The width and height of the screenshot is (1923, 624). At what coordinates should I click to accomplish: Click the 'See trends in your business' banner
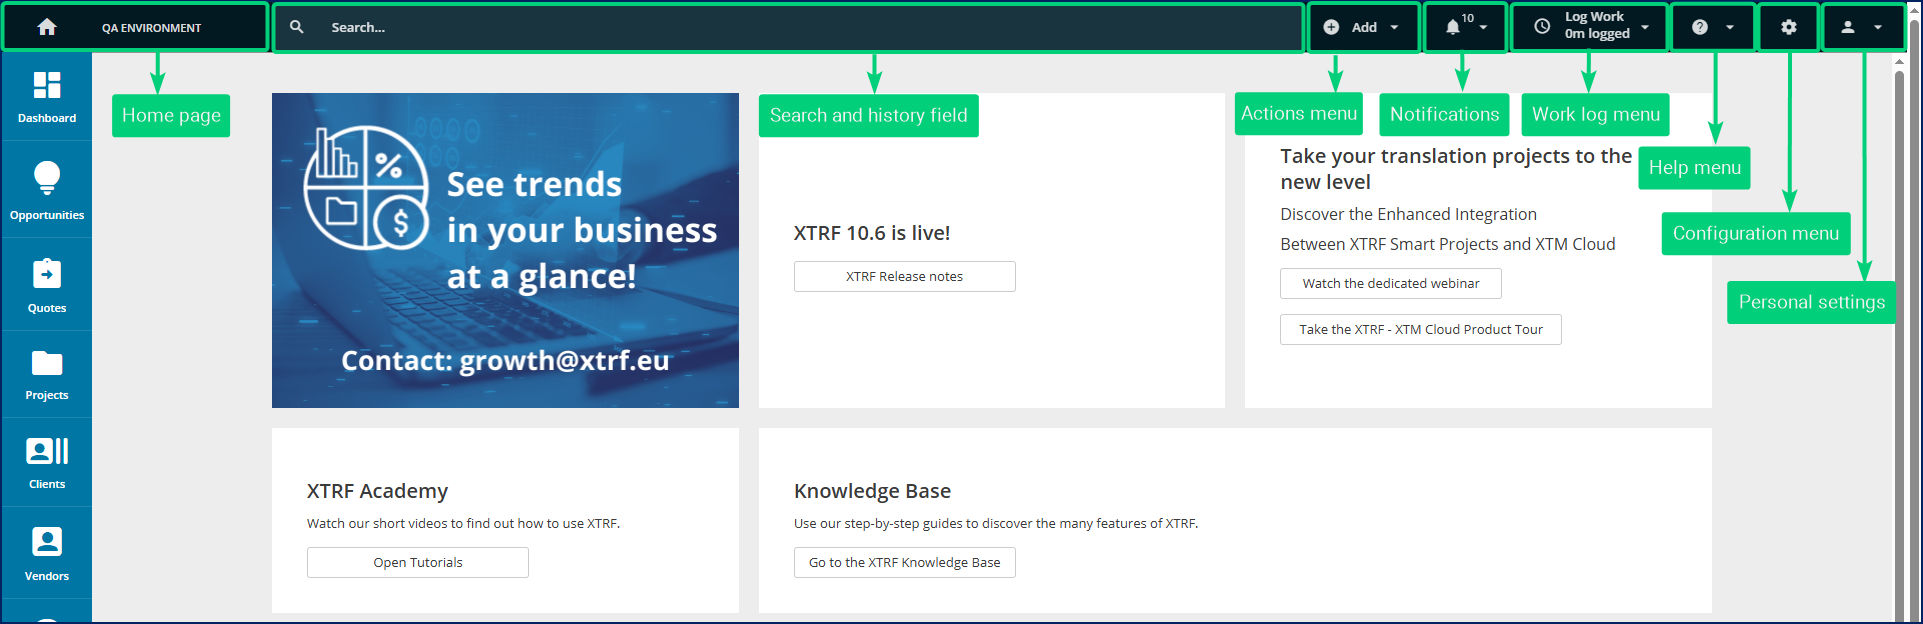(505, 250)
